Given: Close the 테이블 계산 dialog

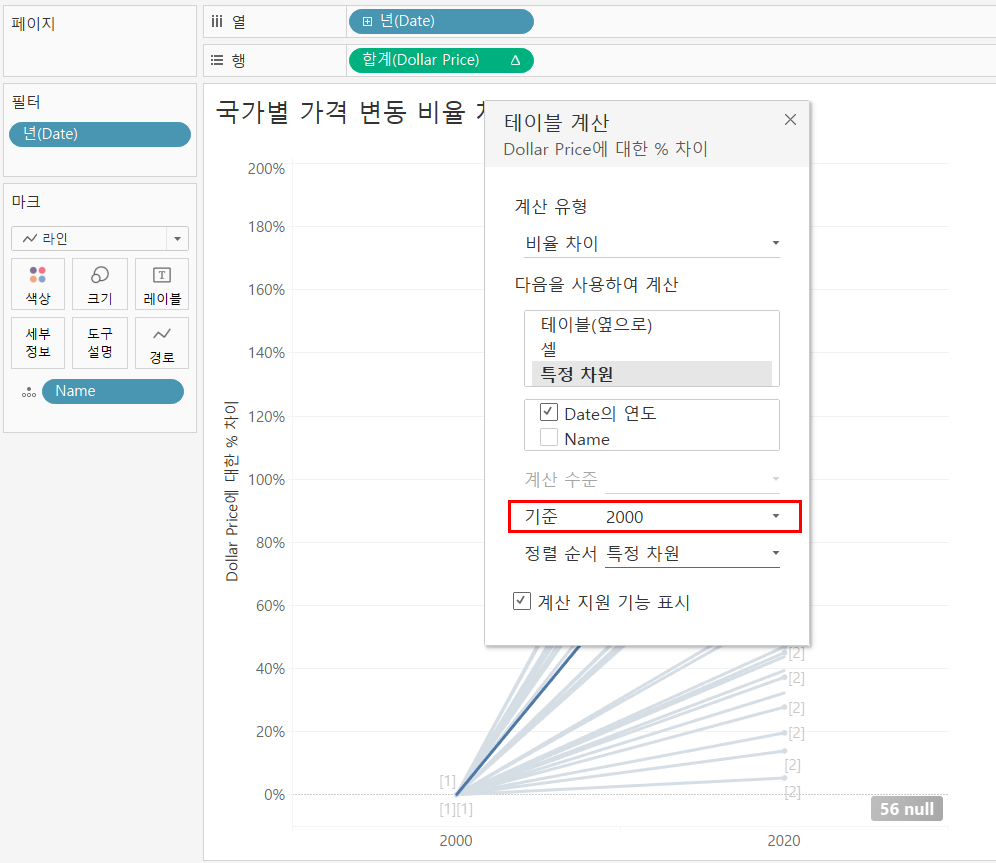Looking at the screenshot, I should [790, 119].
